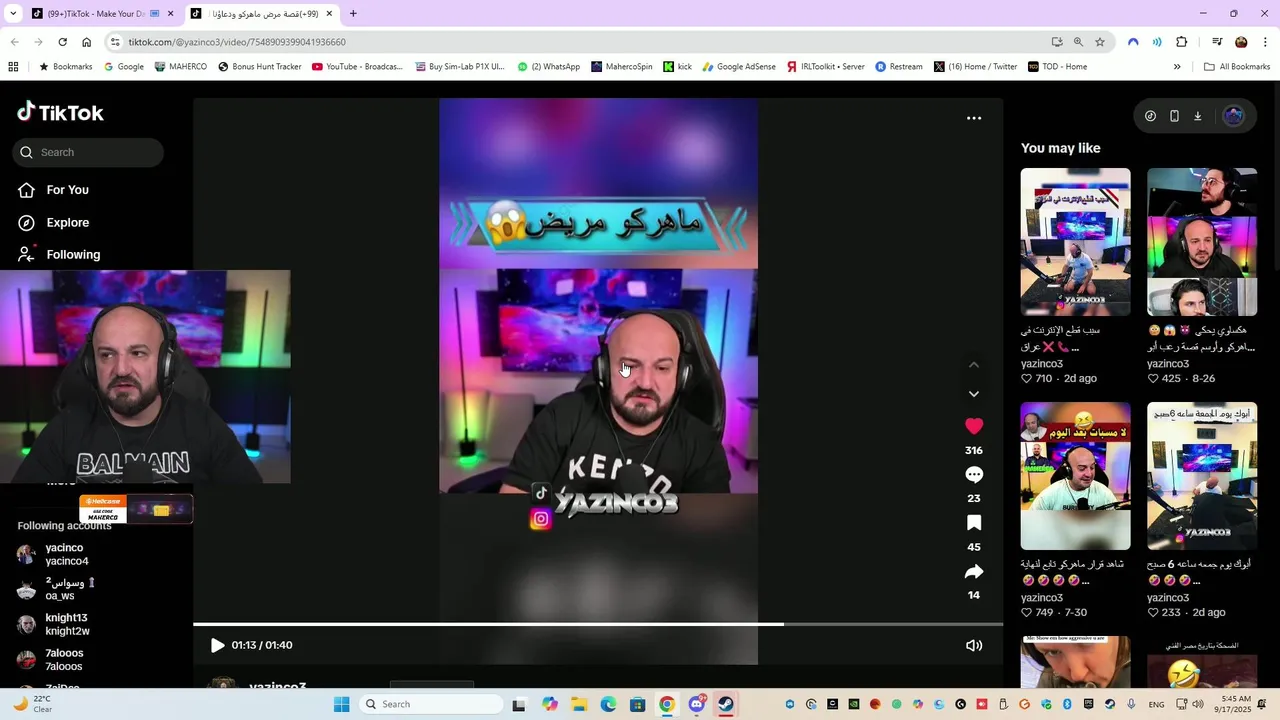Go to browser home page
This screenshot has height=720, width=1280.
(x=87, y=42)
